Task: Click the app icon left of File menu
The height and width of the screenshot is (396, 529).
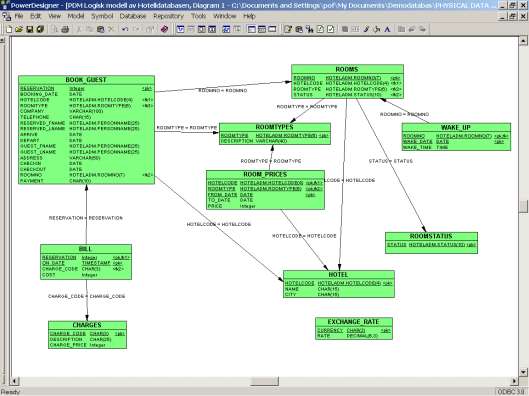Action: click(x=6, y=16)
